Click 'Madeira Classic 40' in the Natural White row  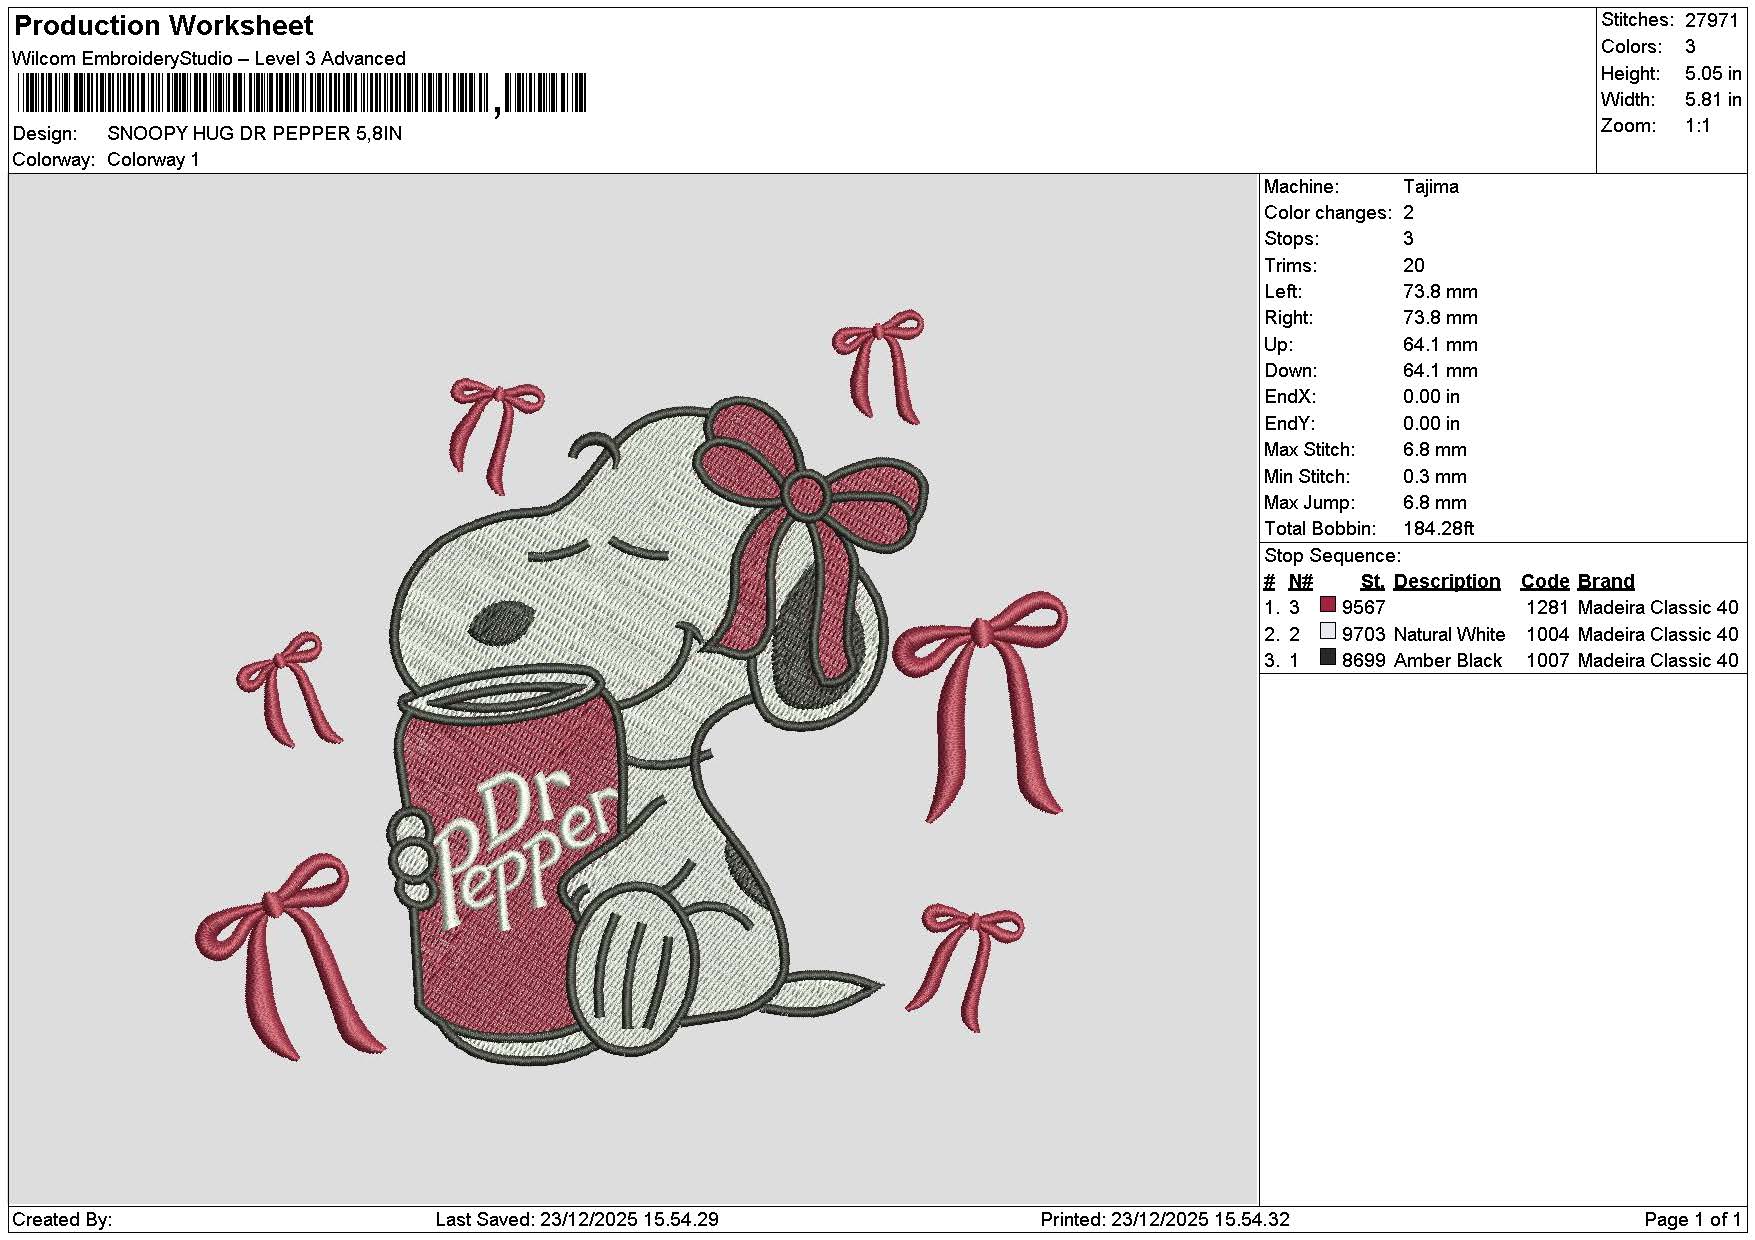[x=1658, y=635]
